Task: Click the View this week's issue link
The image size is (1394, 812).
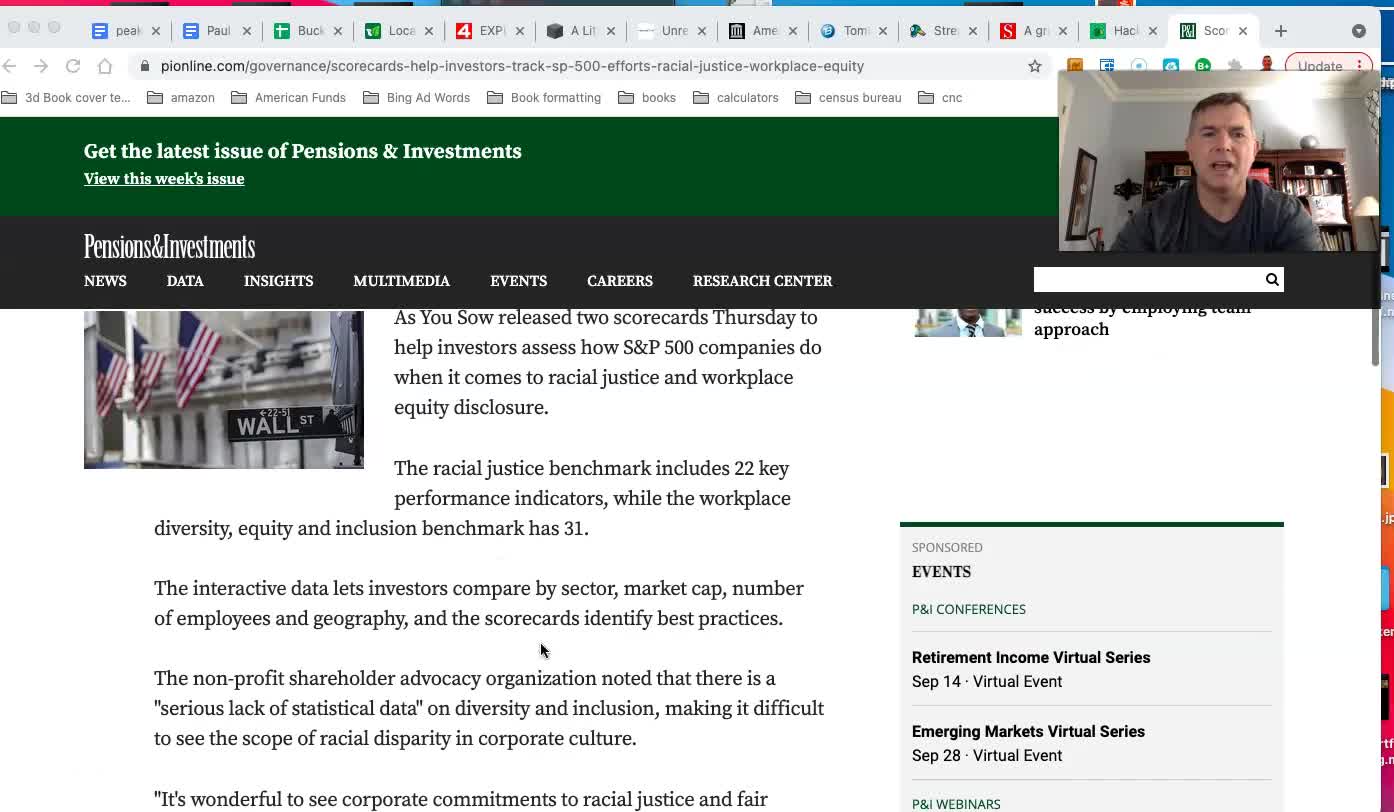Action: [x=164, y=179]
